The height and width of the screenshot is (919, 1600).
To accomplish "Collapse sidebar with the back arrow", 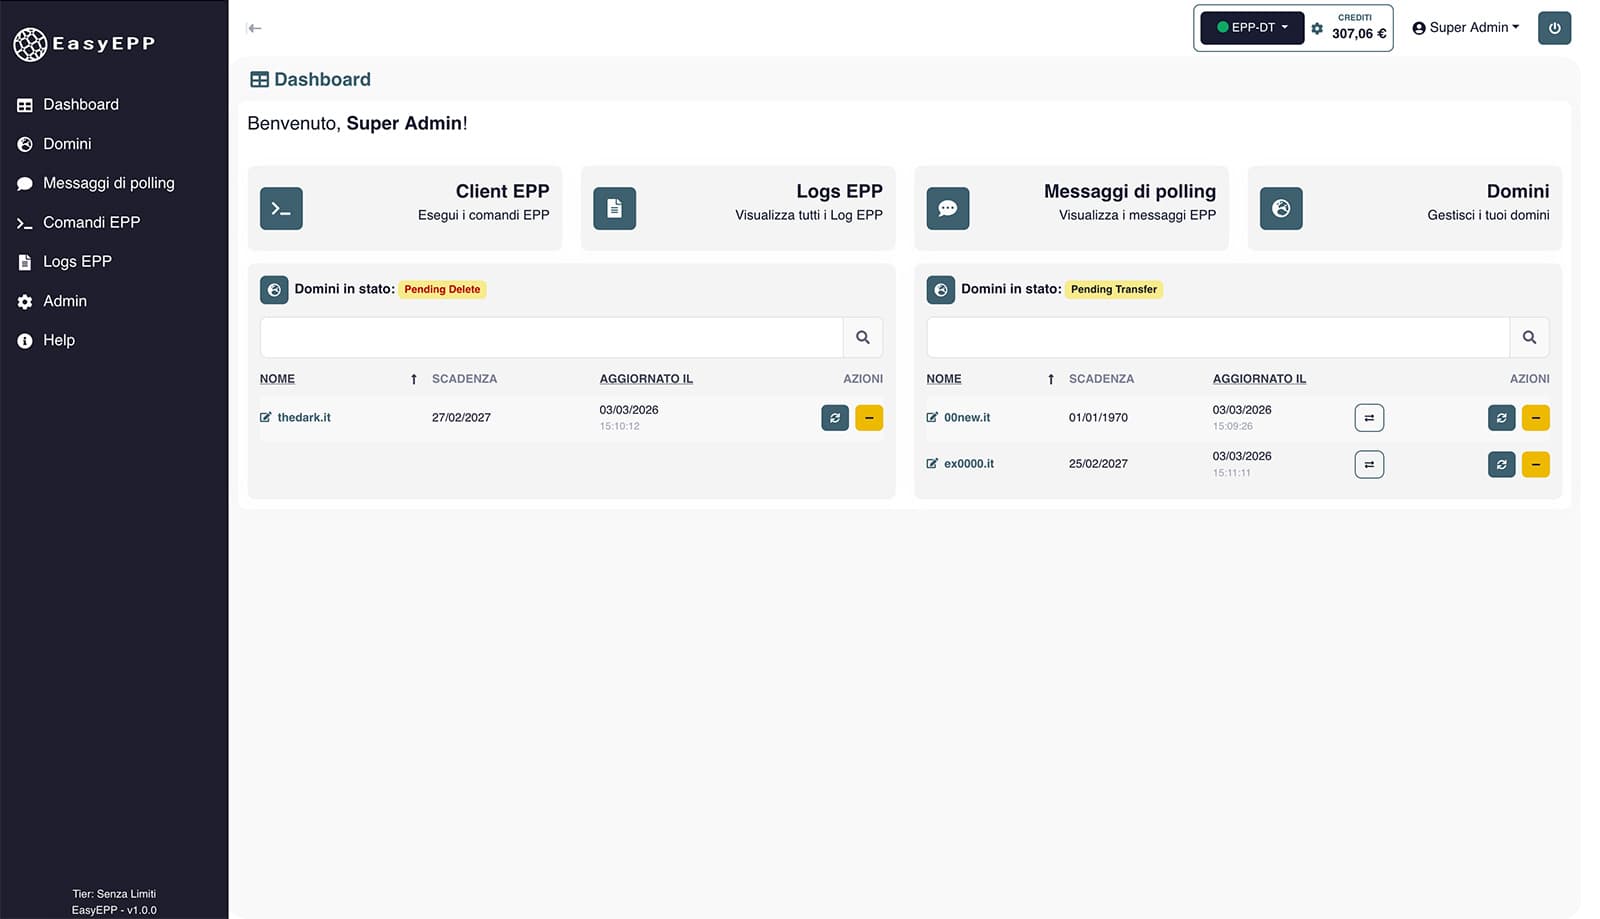I will tap(254, 28).
